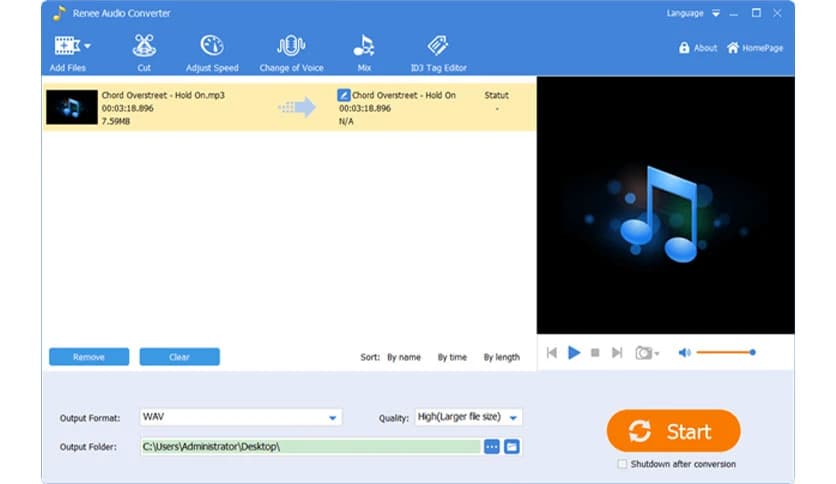Adjust the volume slider
Screen dimensions: 836x484
point(726,352)
